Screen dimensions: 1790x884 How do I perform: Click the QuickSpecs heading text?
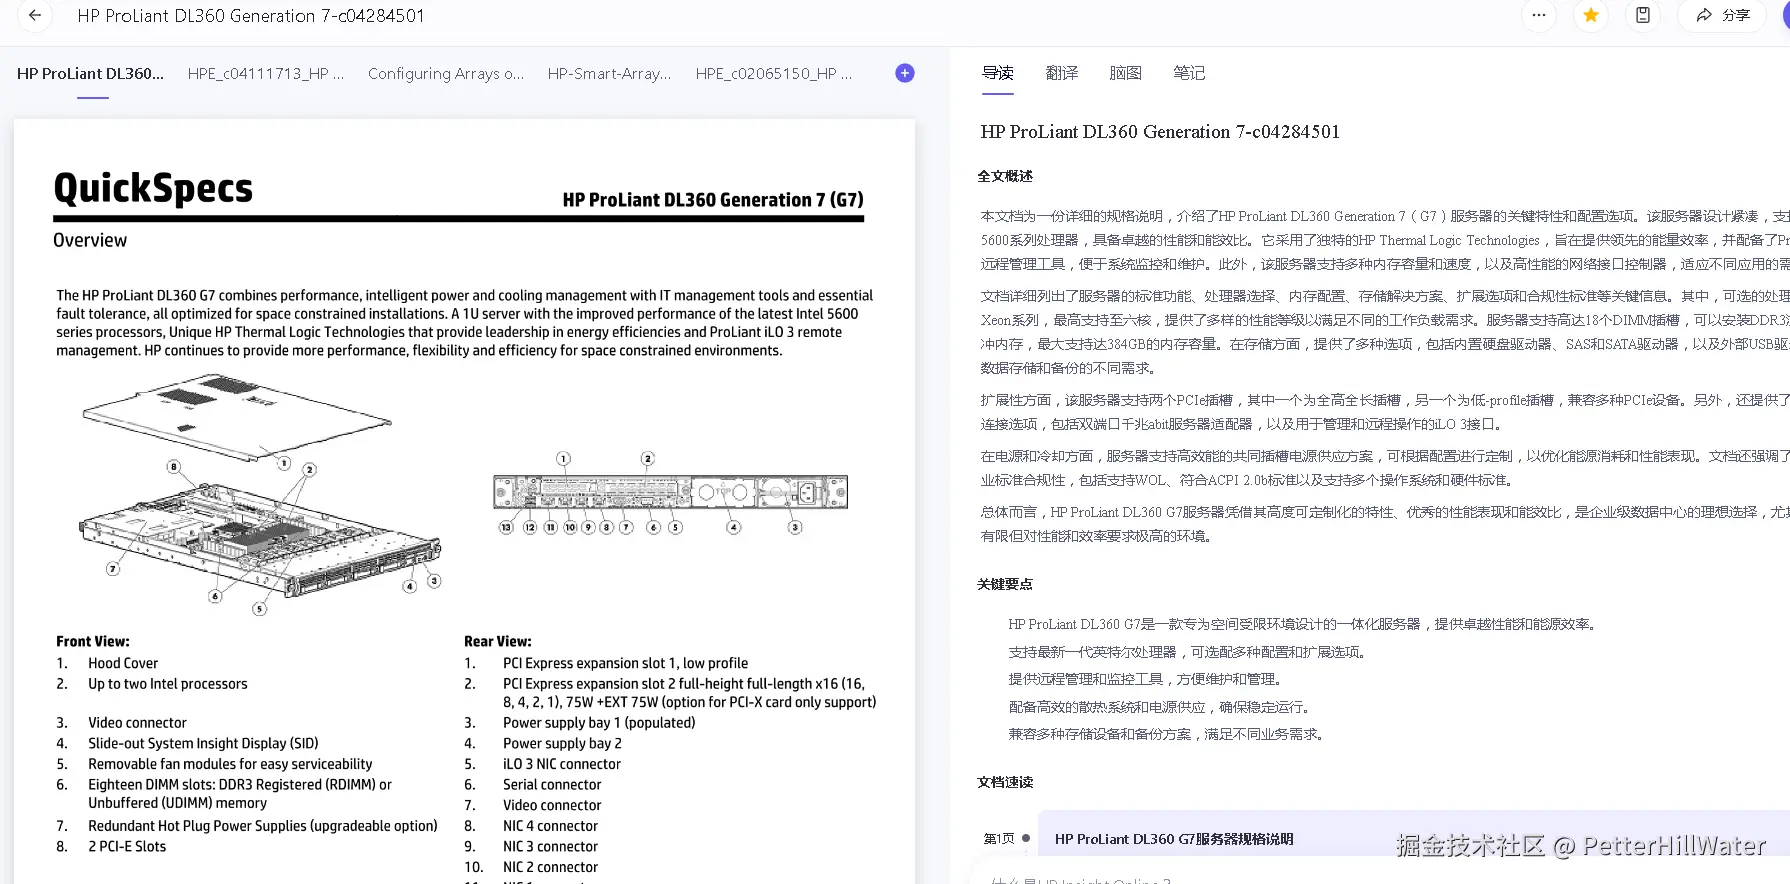[153, 188]
